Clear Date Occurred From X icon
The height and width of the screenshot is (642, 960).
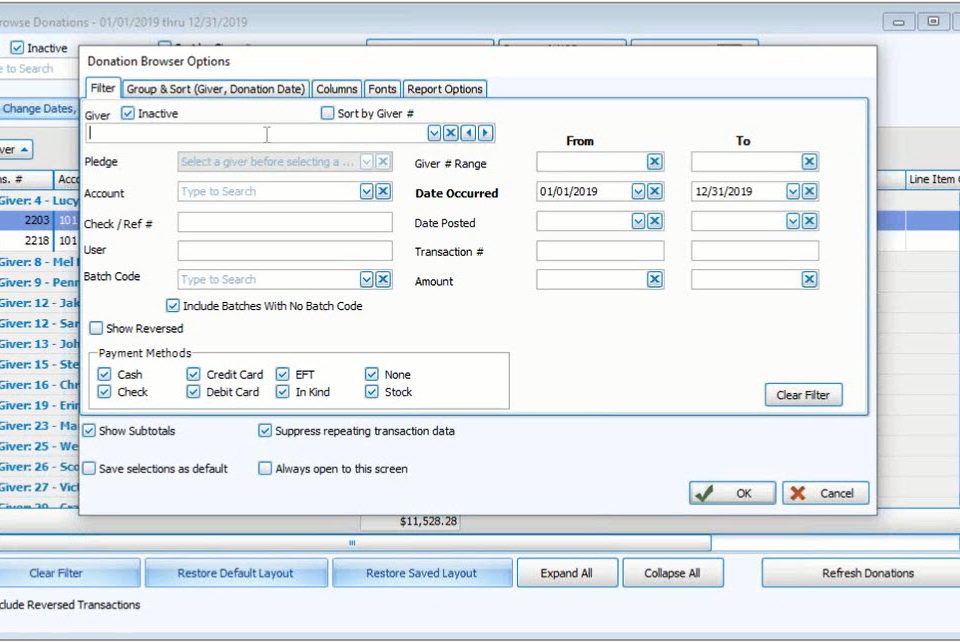pyautogui.click(x=654, y=192)
